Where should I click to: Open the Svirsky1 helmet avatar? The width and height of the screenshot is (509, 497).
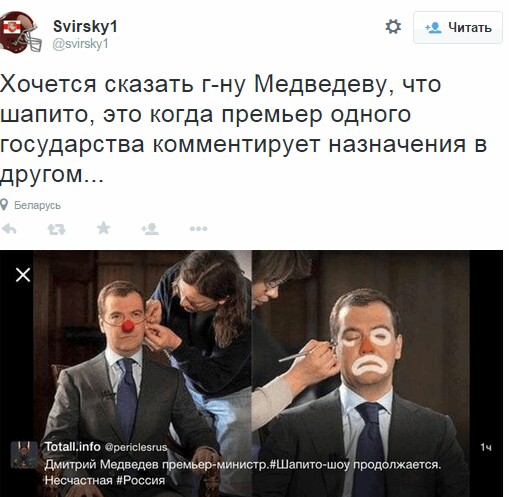tap(20, 32)
